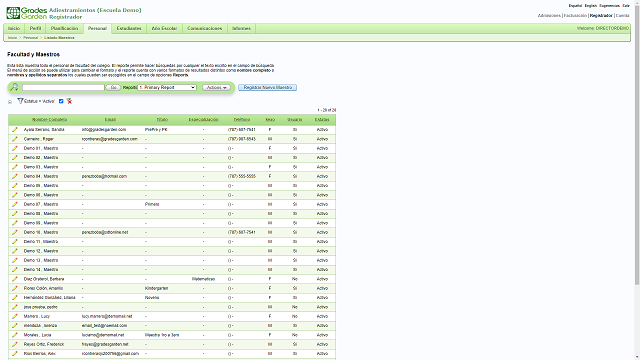Edit Demo 12, Maestro with pencil
The image size is (640, 360).
pos(15,251)
